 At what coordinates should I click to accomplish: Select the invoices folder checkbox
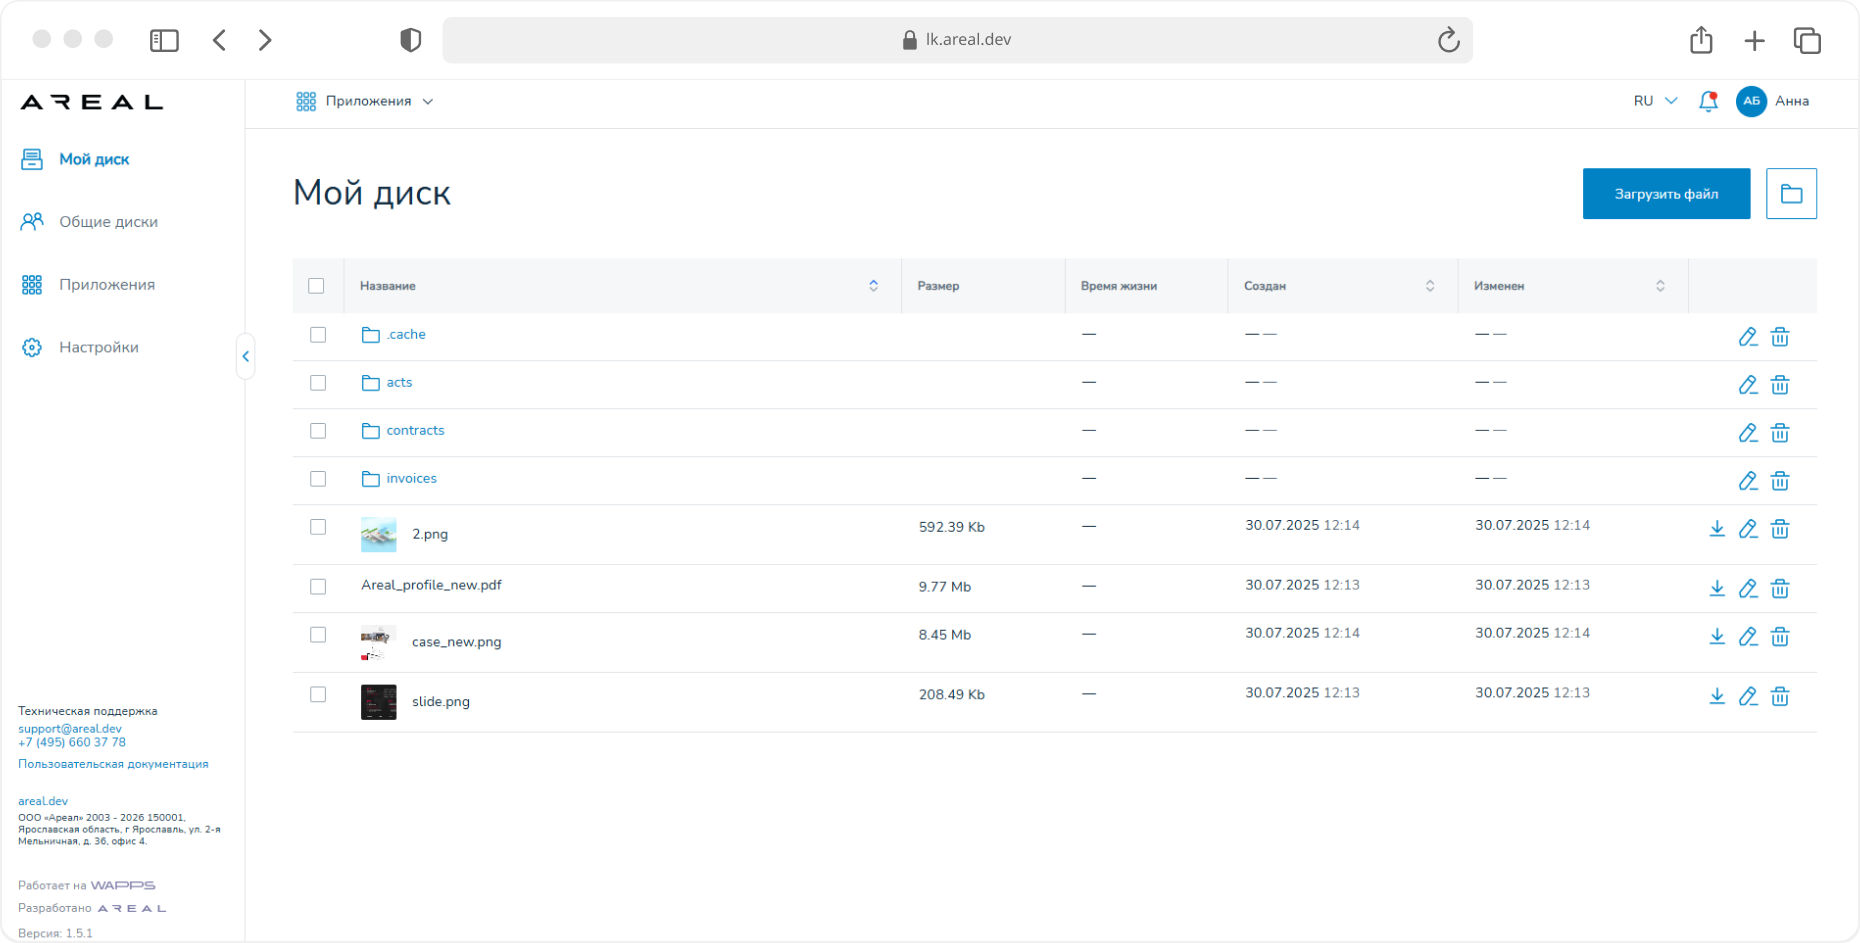(318, 479)
